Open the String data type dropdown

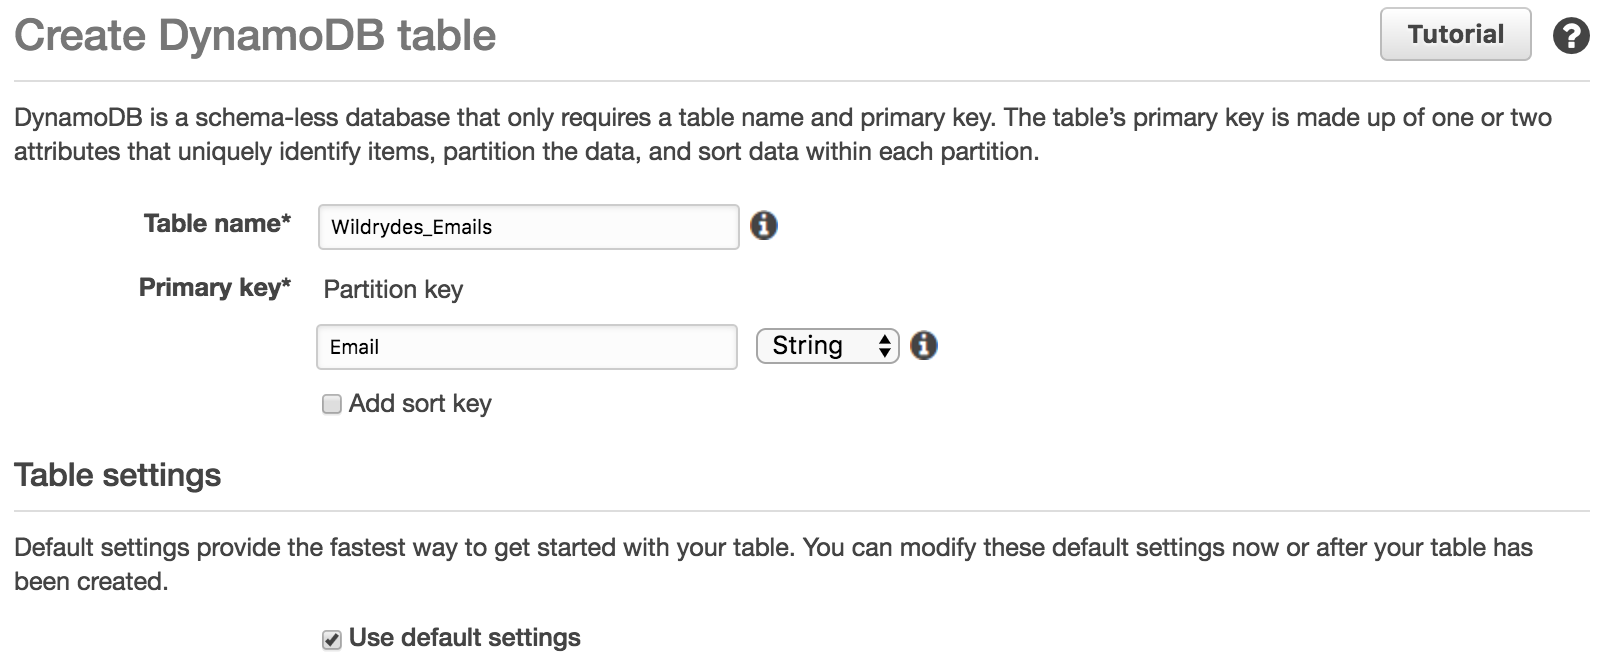[x=828, y=346]
